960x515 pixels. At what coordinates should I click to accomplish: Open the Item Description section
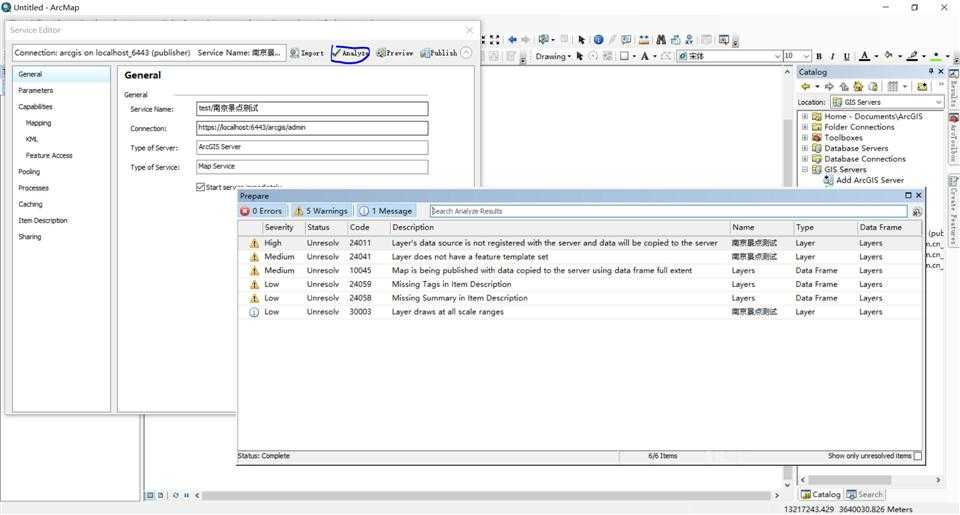(43, 220)
